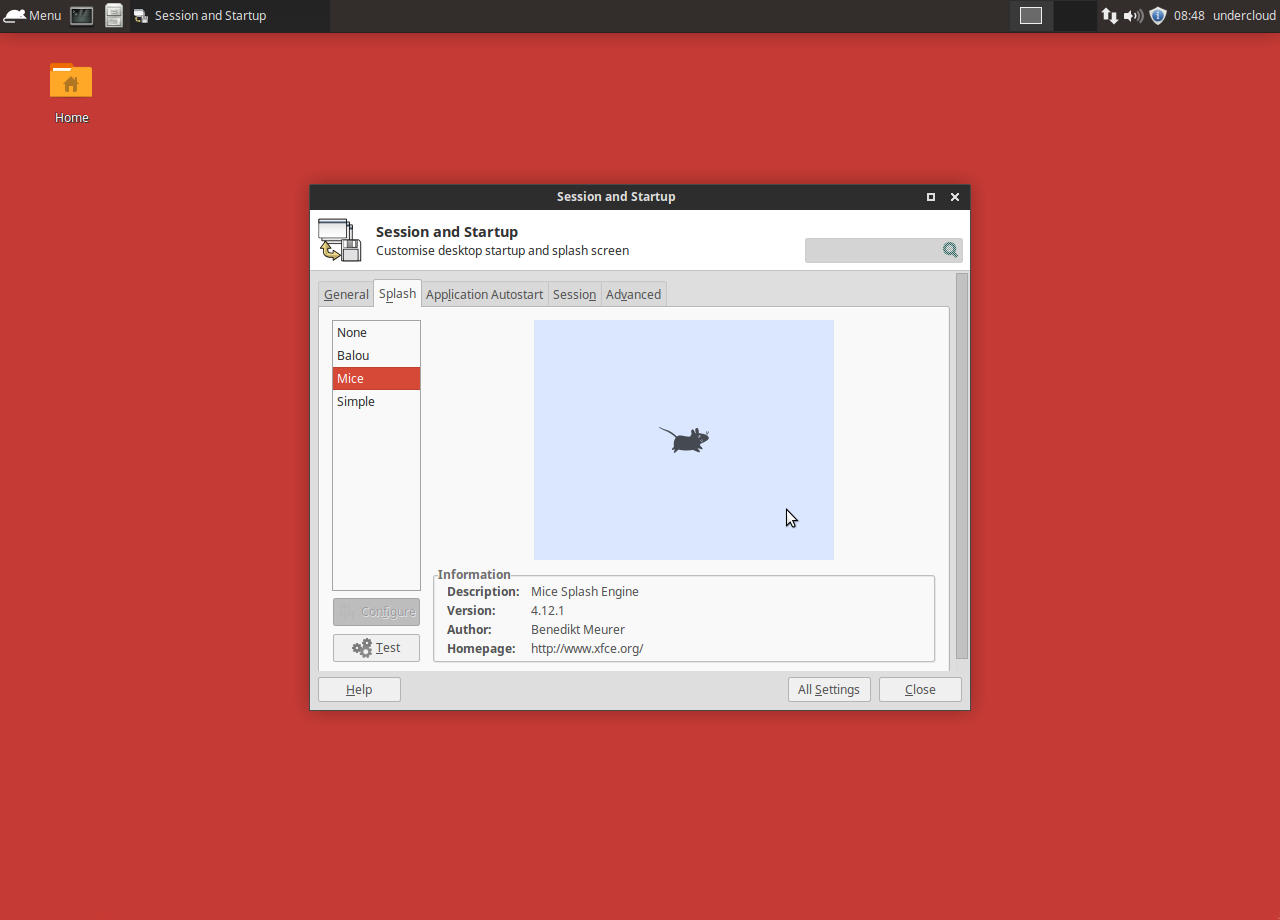
Task: Open the Advanced tab
Action: (634, 294)
